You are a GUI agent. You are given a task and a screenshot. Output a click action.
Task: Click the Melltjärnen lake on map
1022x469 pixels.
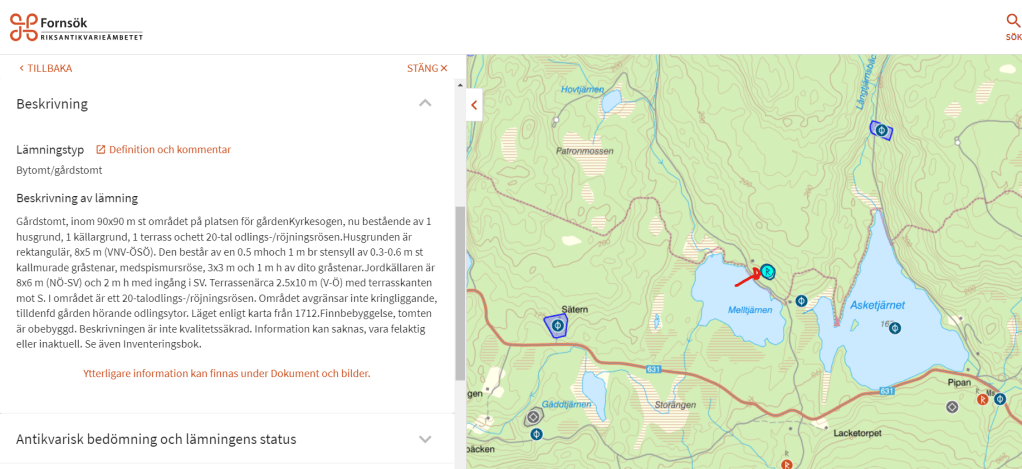(725, 290)
